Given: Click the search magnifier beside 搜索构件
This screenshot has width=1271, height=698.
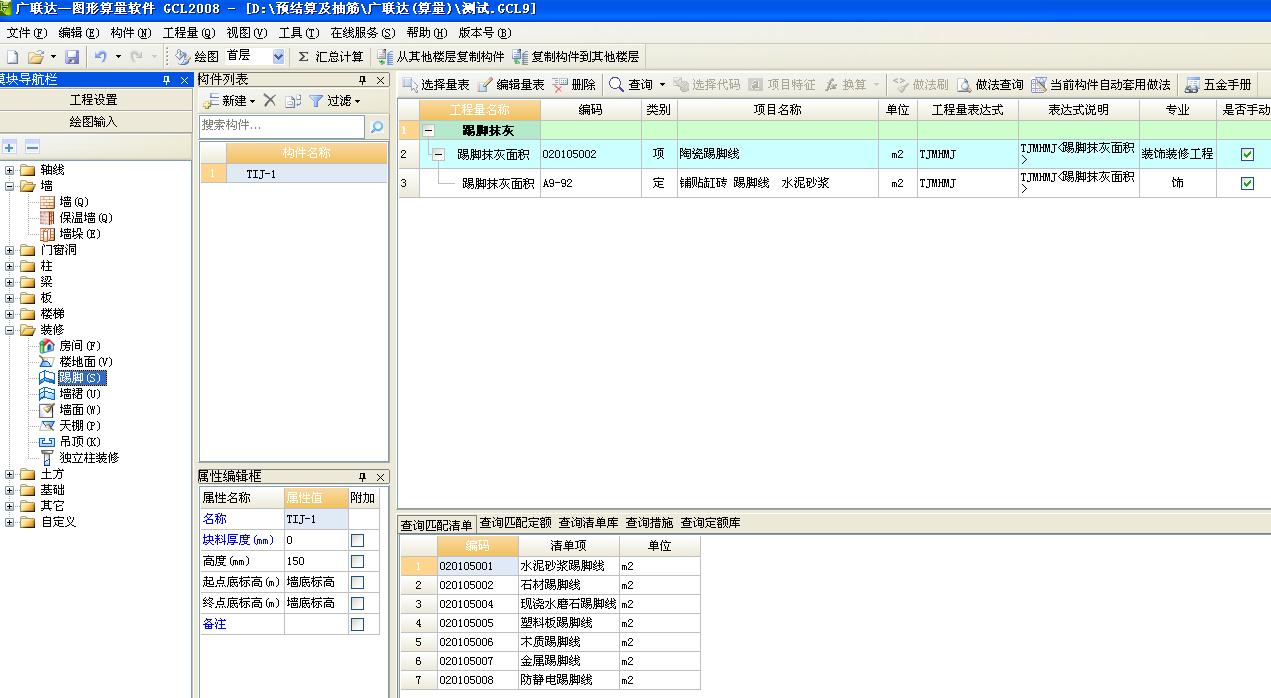Looking at the screenshot, I should click(377, 126).
